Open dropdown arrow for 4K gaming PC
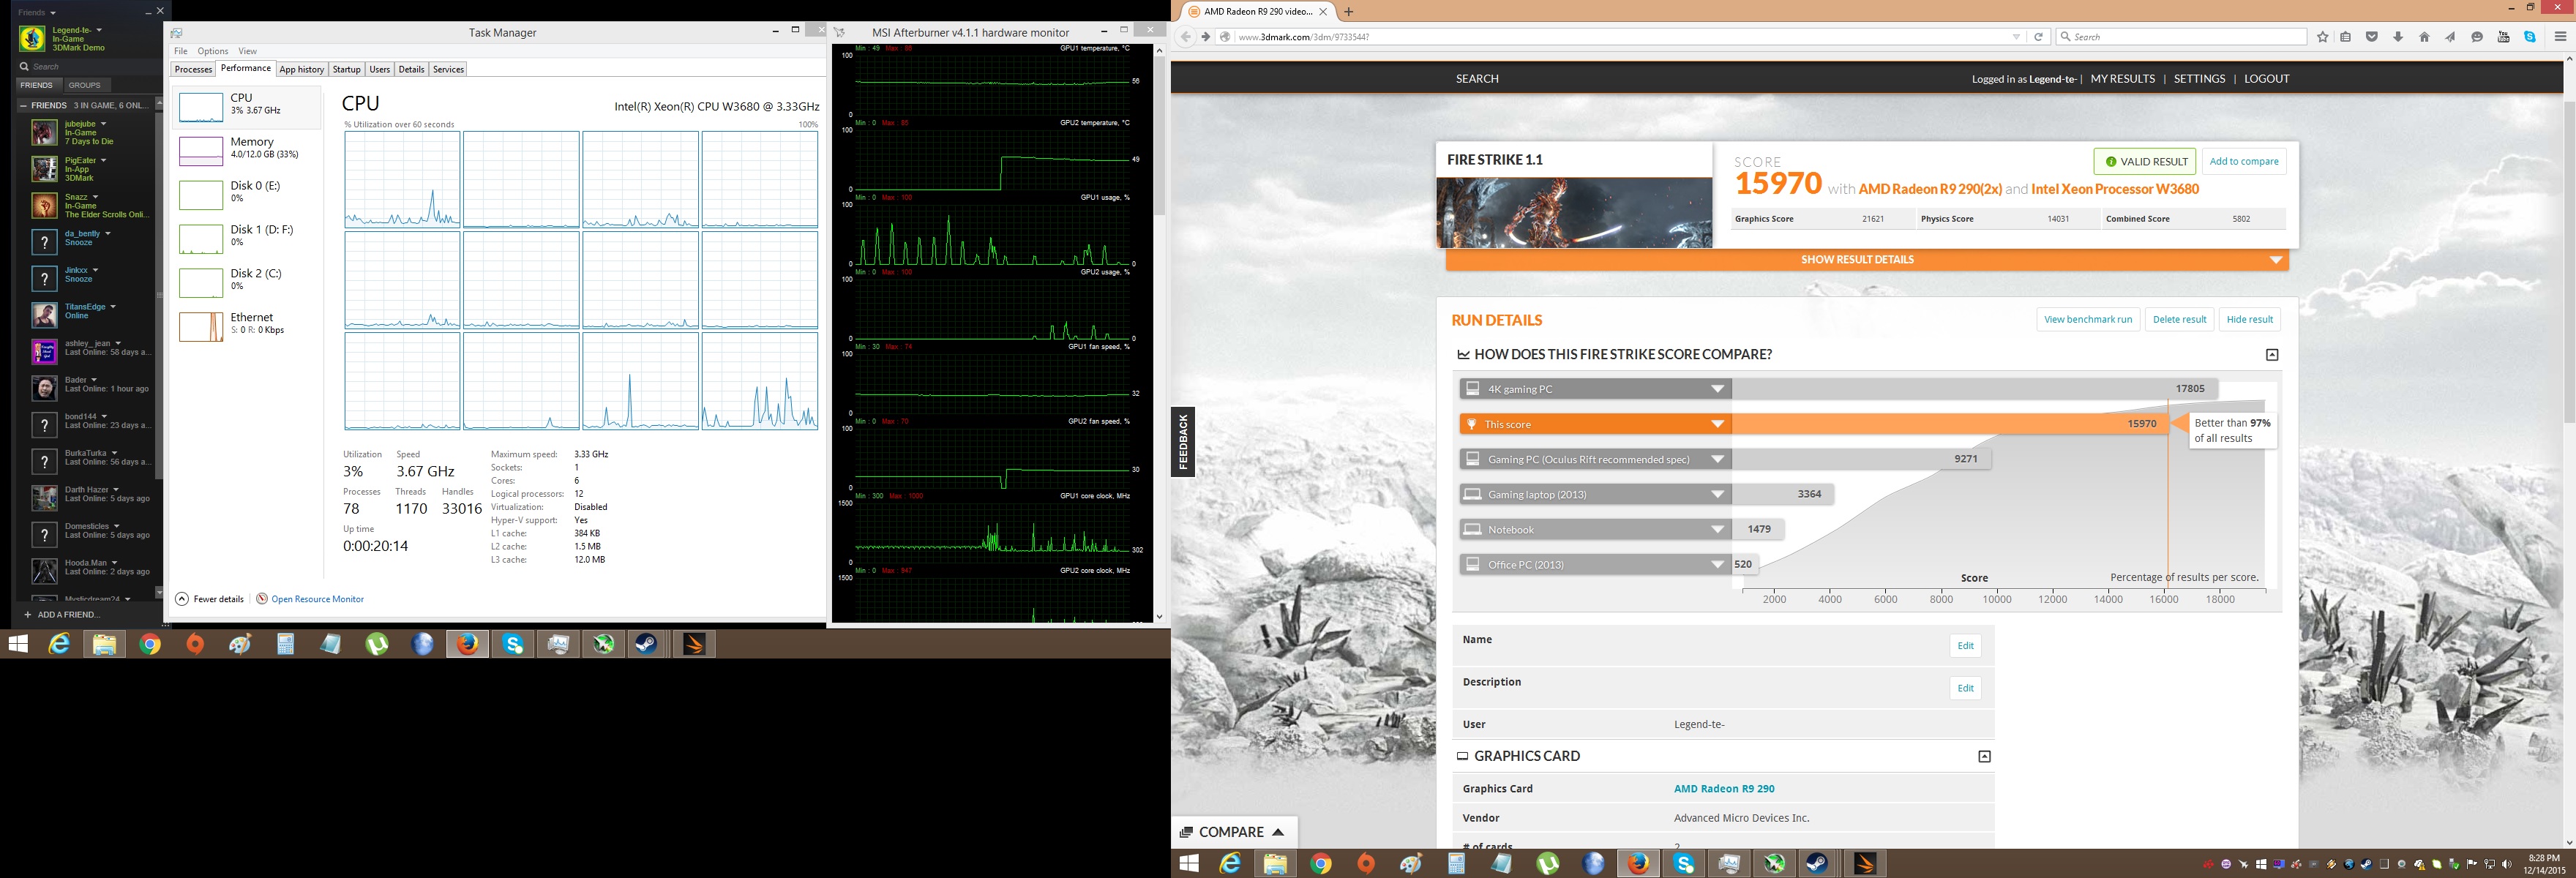The image size is (2576, 878). pyautogui.click(x=1717, y=389)
